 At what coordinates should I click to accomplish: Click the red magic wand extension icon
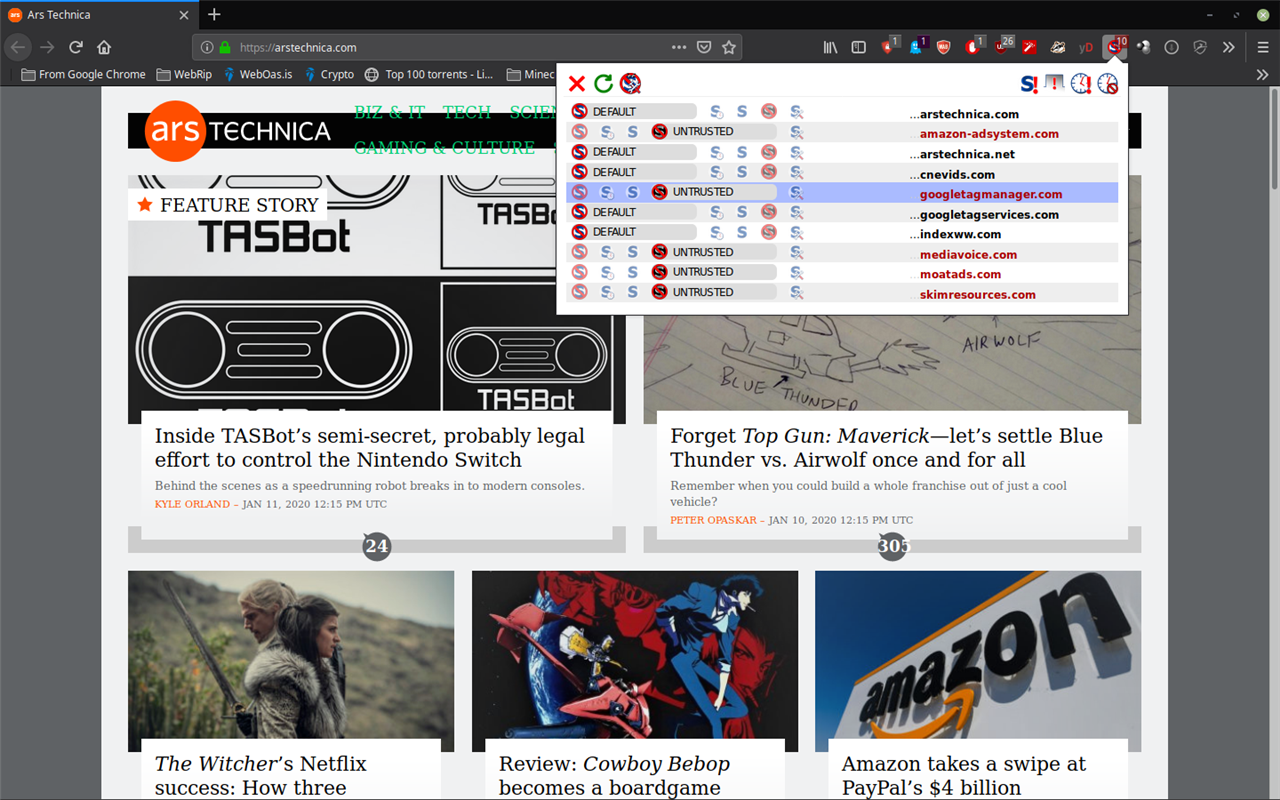click(x=1029, y=47)
